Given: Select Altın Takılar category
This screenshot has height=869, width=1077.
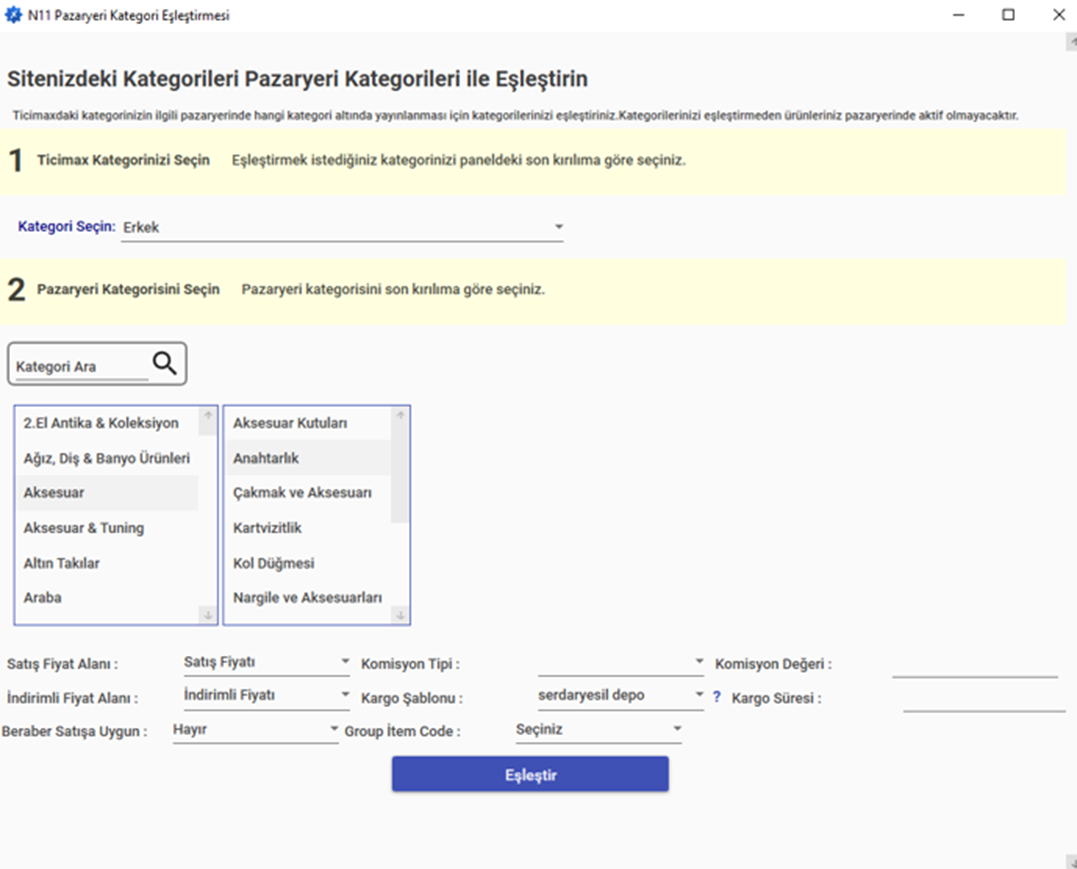Looking at the screenshot, I should coord(107,563).
